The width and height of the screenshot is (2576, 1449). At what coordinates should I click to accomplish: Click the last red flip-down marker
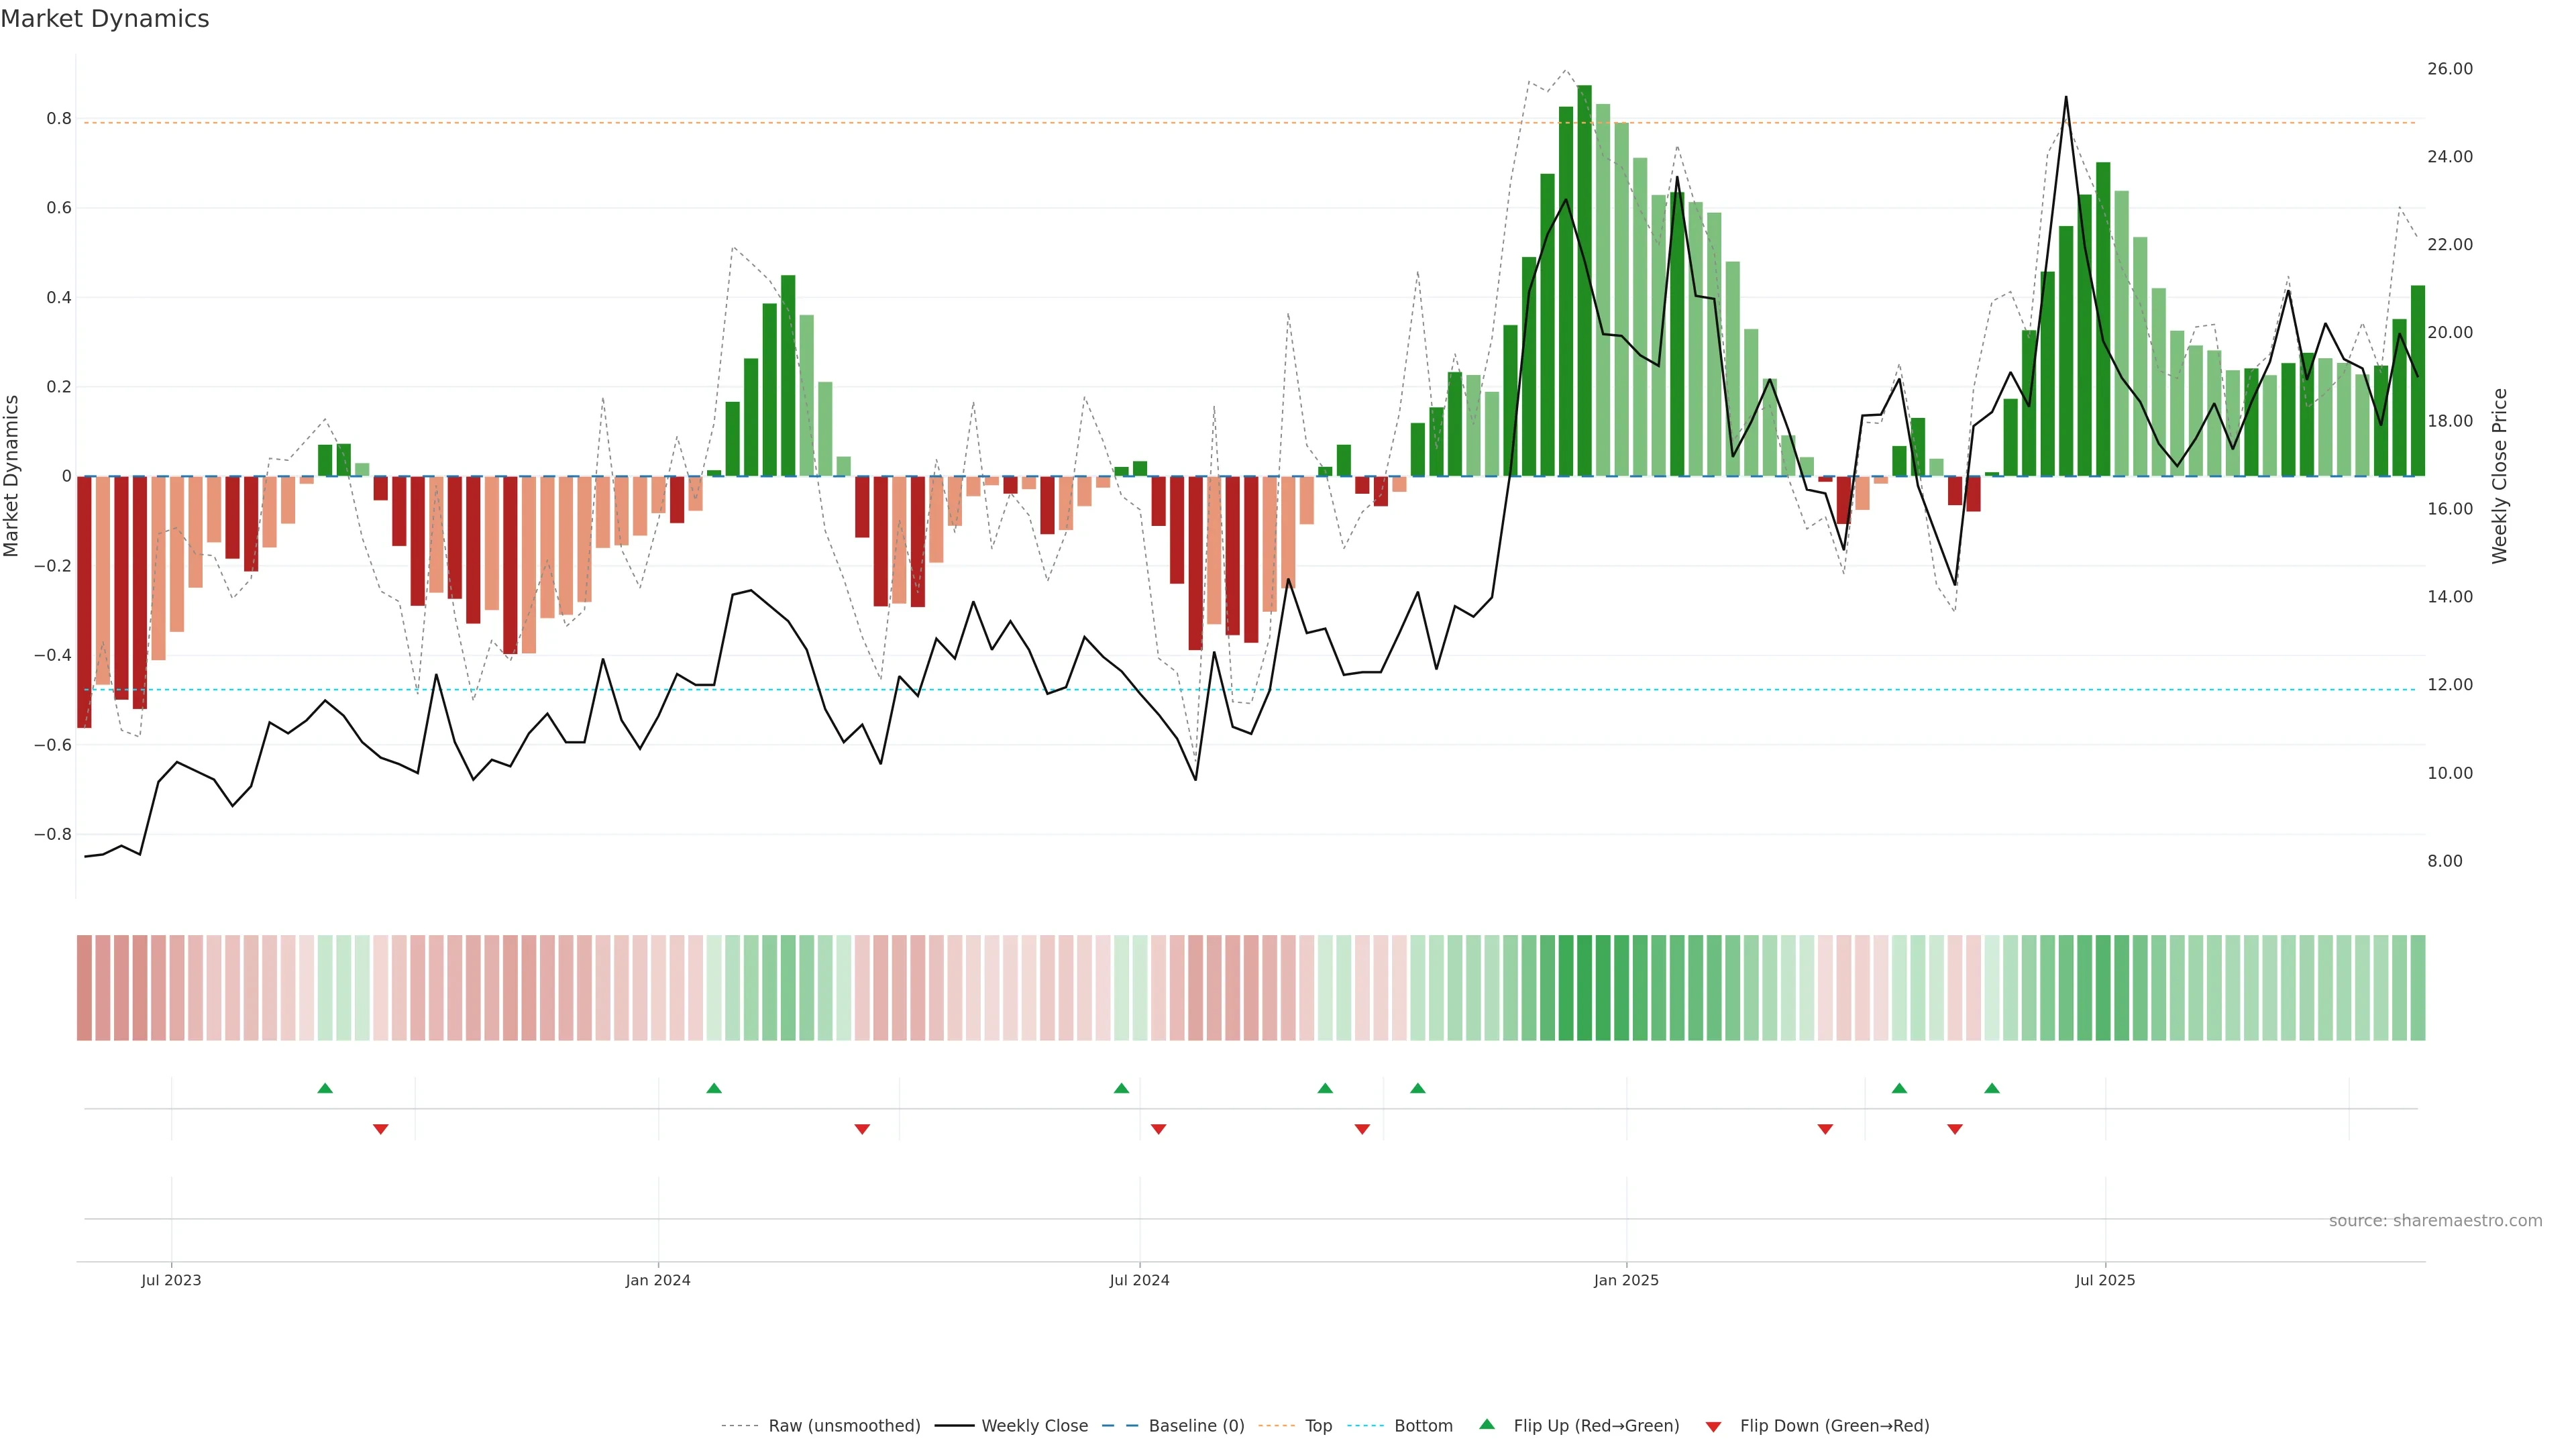point(1955,1129)
